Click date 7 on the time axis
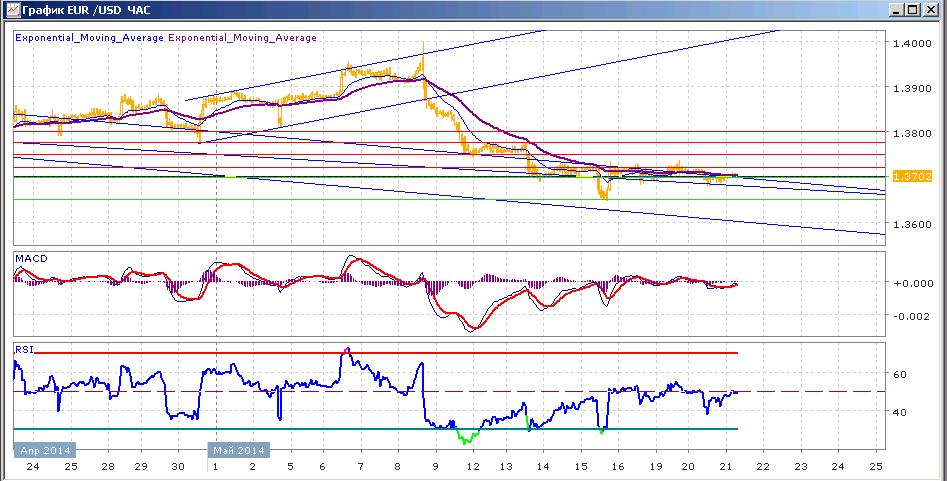Screen dimensions: 947x481 click(361, 467)
